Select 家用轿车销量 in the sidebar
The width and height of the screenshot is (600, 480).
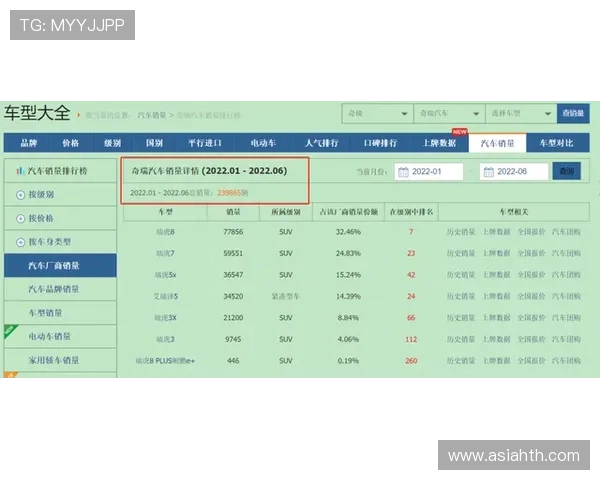point(60,360)
